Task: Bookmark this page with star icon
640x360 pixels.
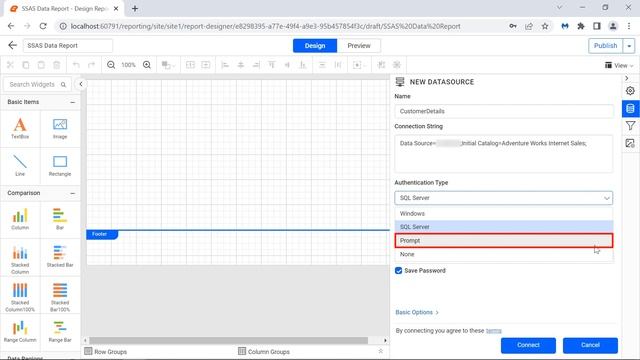Action: [545, 26]
